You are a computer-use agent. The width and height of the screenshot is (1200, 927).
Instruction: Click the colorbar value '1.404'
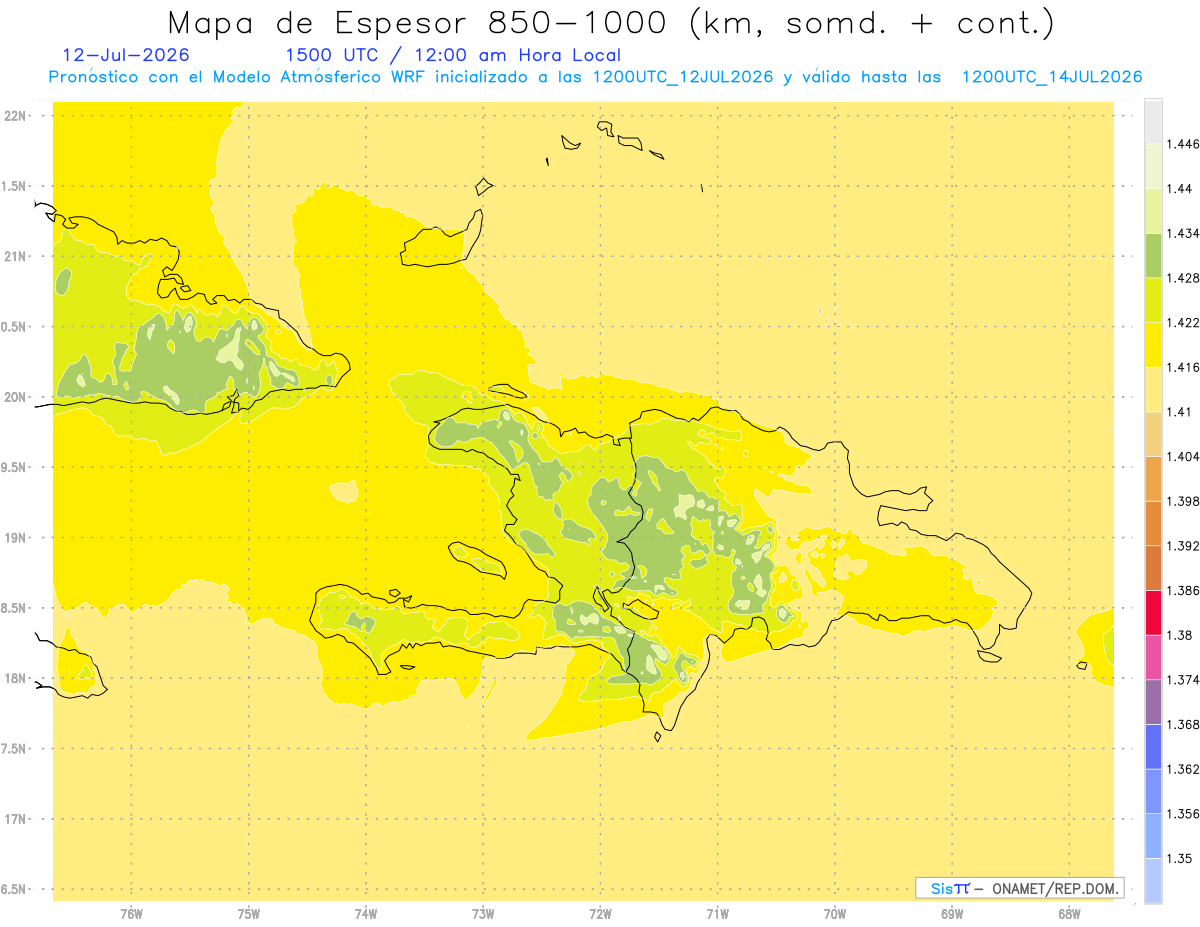click(1183, 457)
